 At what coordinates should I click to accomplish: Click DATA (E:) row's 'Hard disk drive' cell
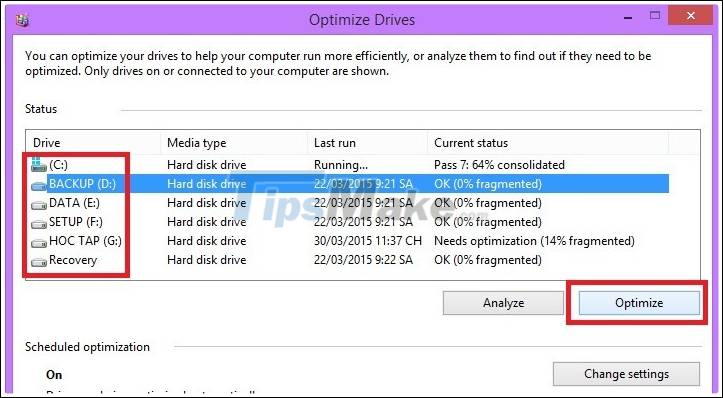pos(207,203)
